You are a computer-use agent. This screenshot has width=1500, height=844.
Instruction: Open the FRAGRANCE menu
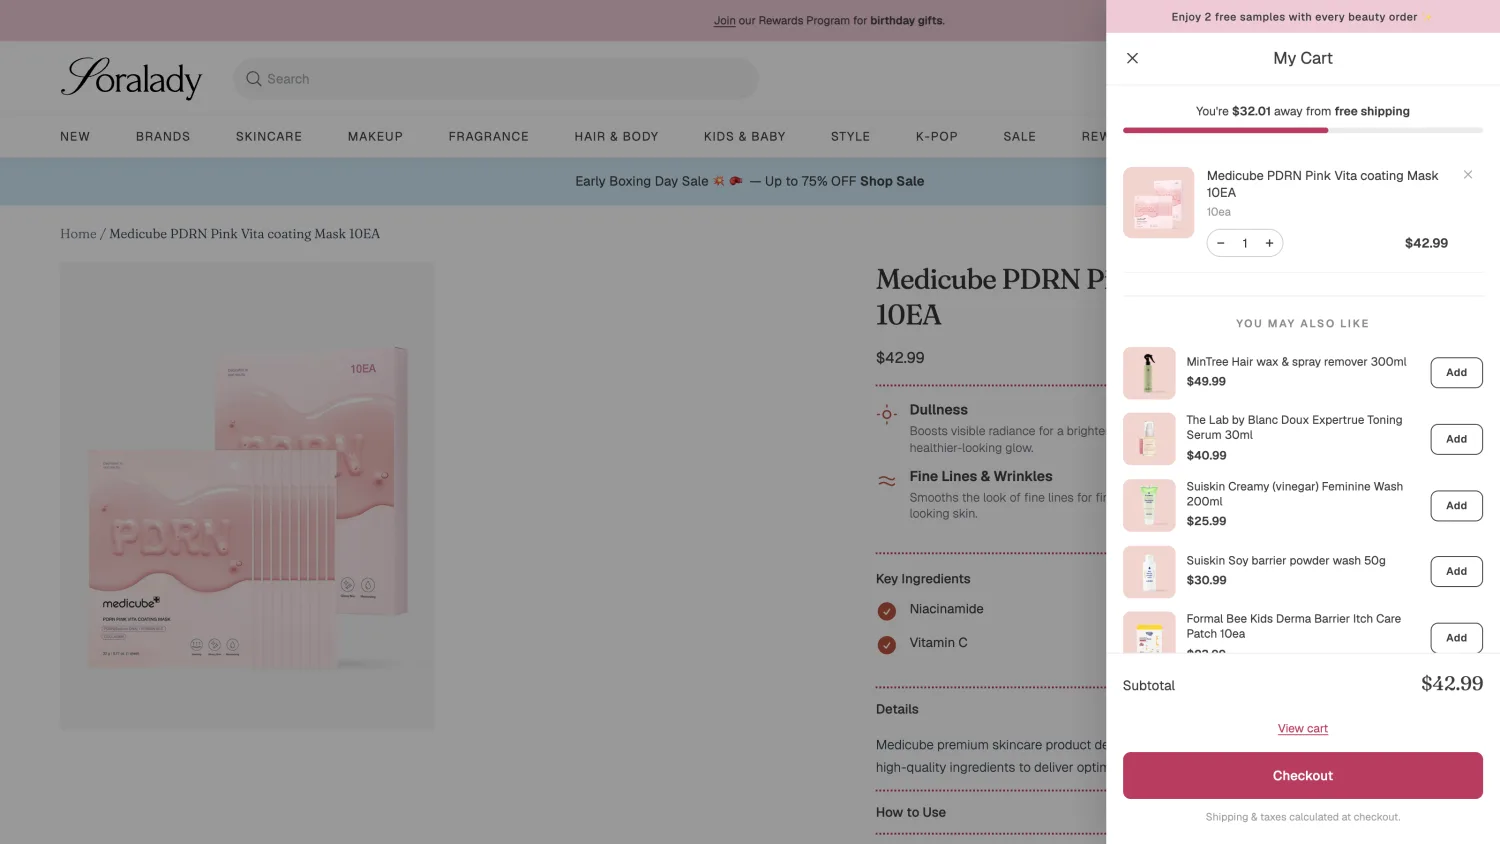[489, 137]
